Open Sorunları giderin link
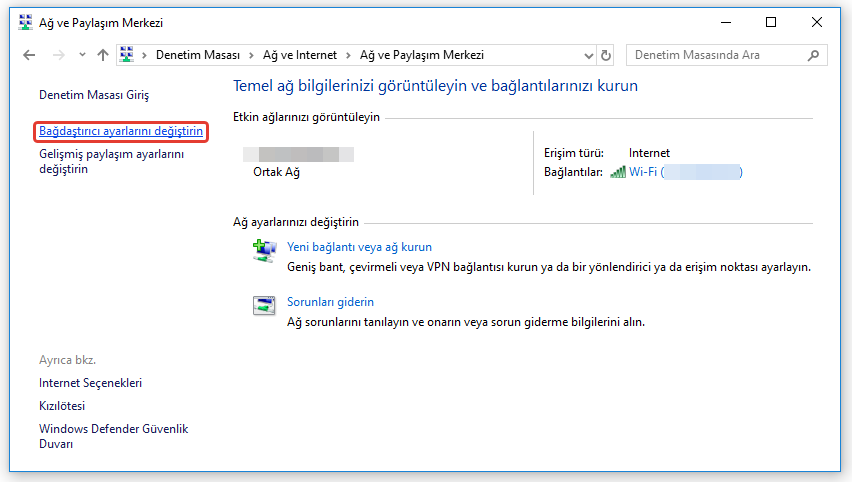 (330, 302)
